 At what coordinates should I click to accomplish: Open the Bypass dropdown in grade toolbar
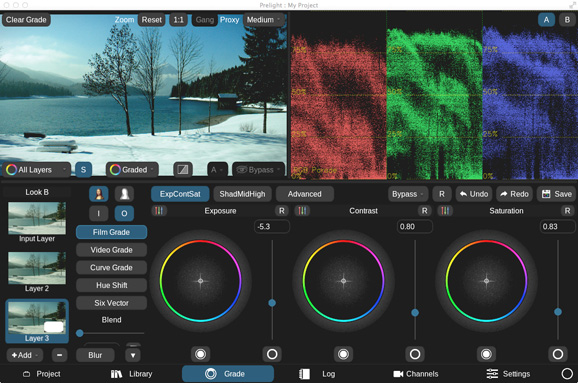point(408,194)
